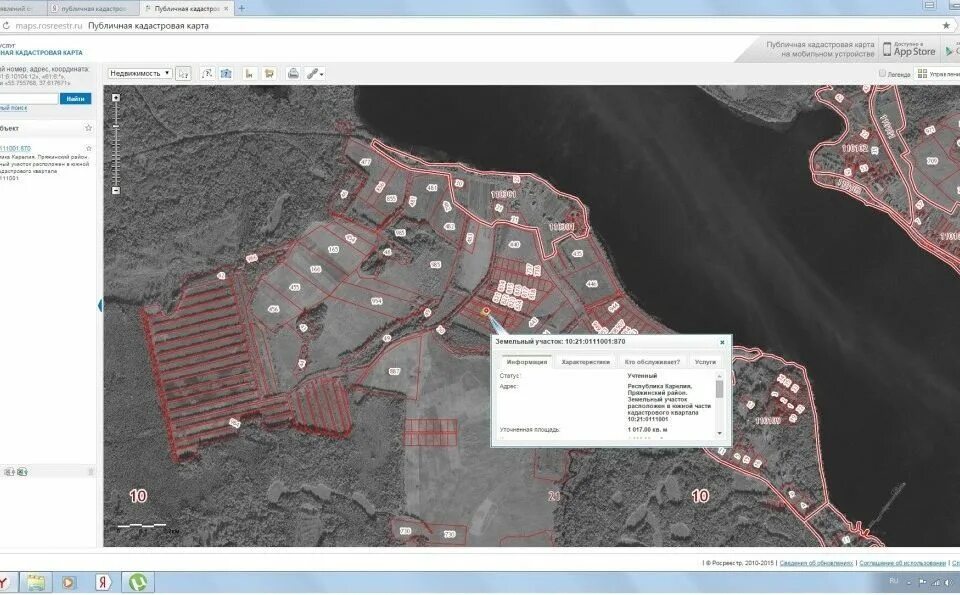The width and height of the screenshot is (960, 595).
Task: Click the zoom level slider handle
Action: (x=116, y=126)
